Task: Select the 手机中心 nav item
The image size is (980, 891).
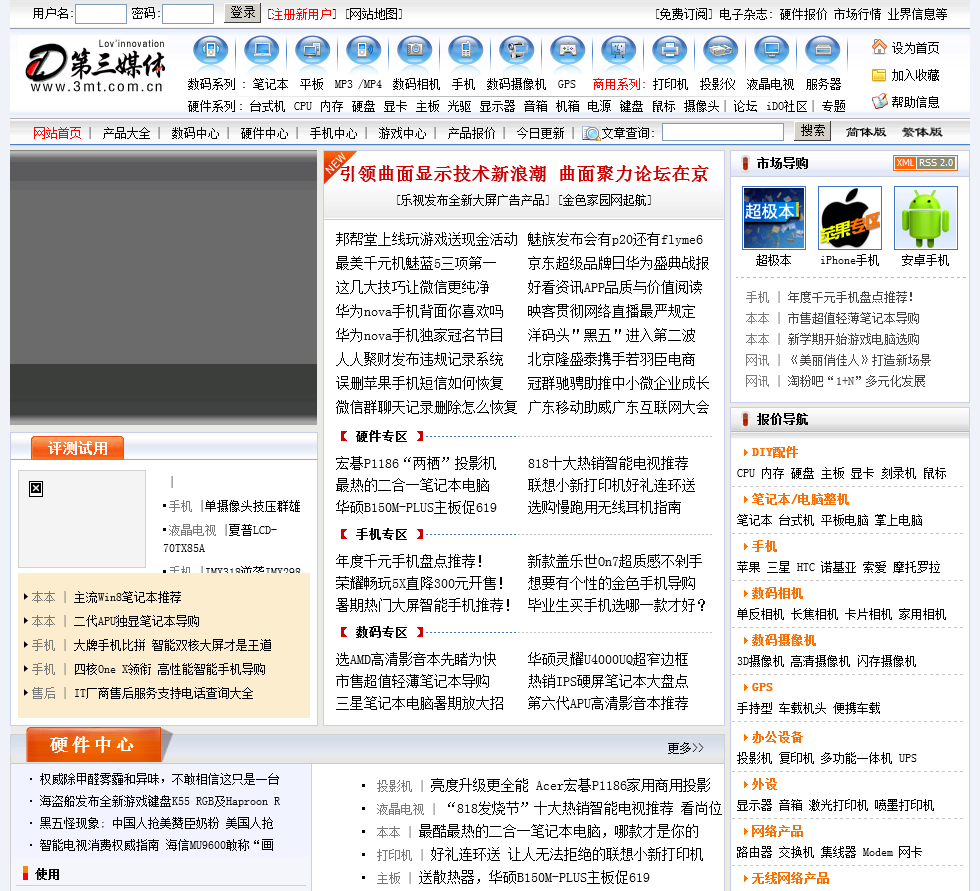Action: tap(333, 133)
